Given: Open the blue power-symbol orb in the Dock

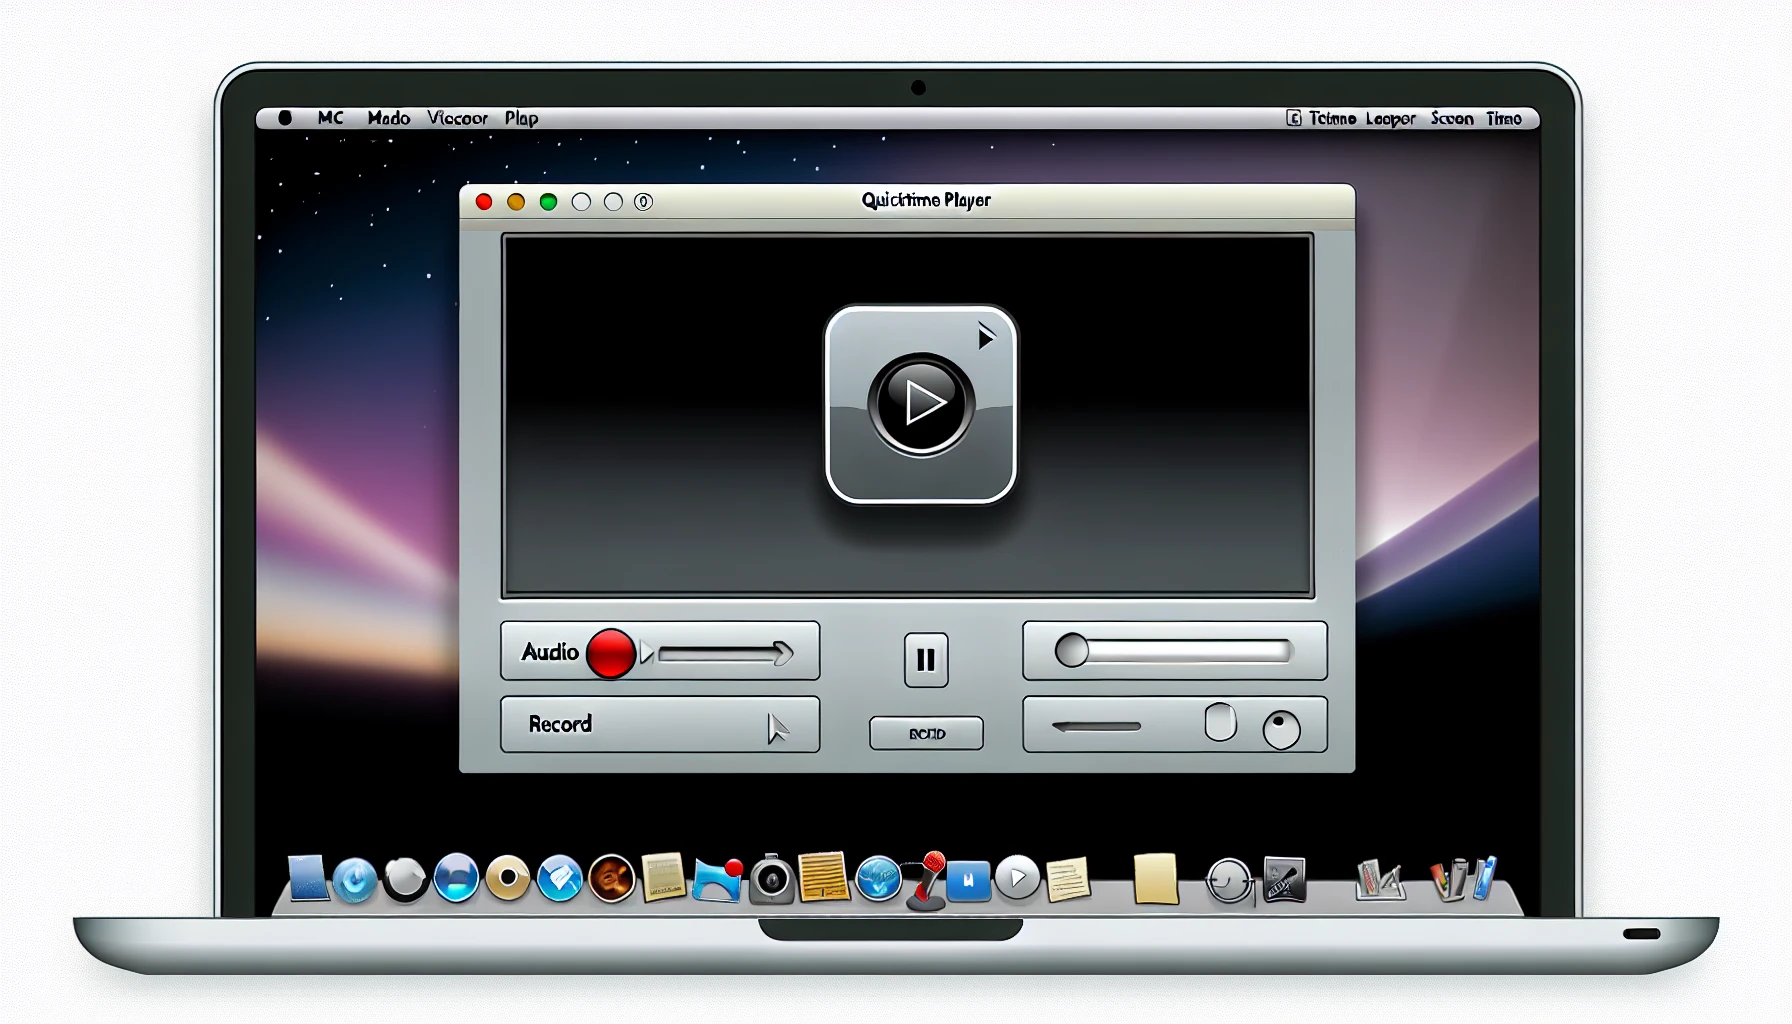Looking at the screenshot, I should [x=354, y=881].
